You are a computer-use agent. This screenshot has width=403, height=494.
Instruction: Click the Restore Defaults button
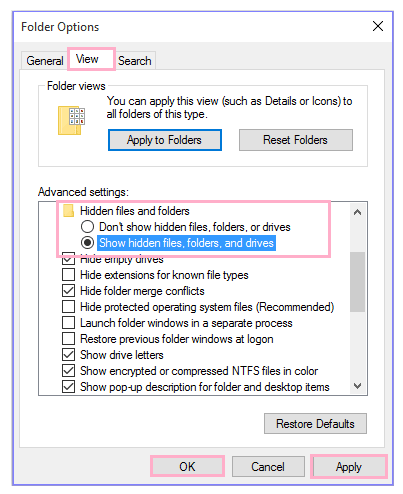pyautogui.click(x=315, y=424)
